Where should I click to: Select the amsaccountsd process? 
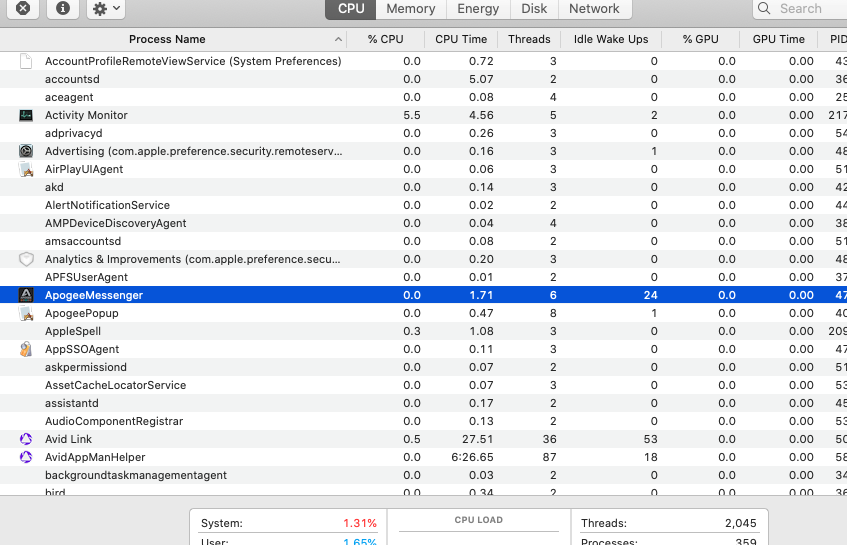click(x=424, y=241)
